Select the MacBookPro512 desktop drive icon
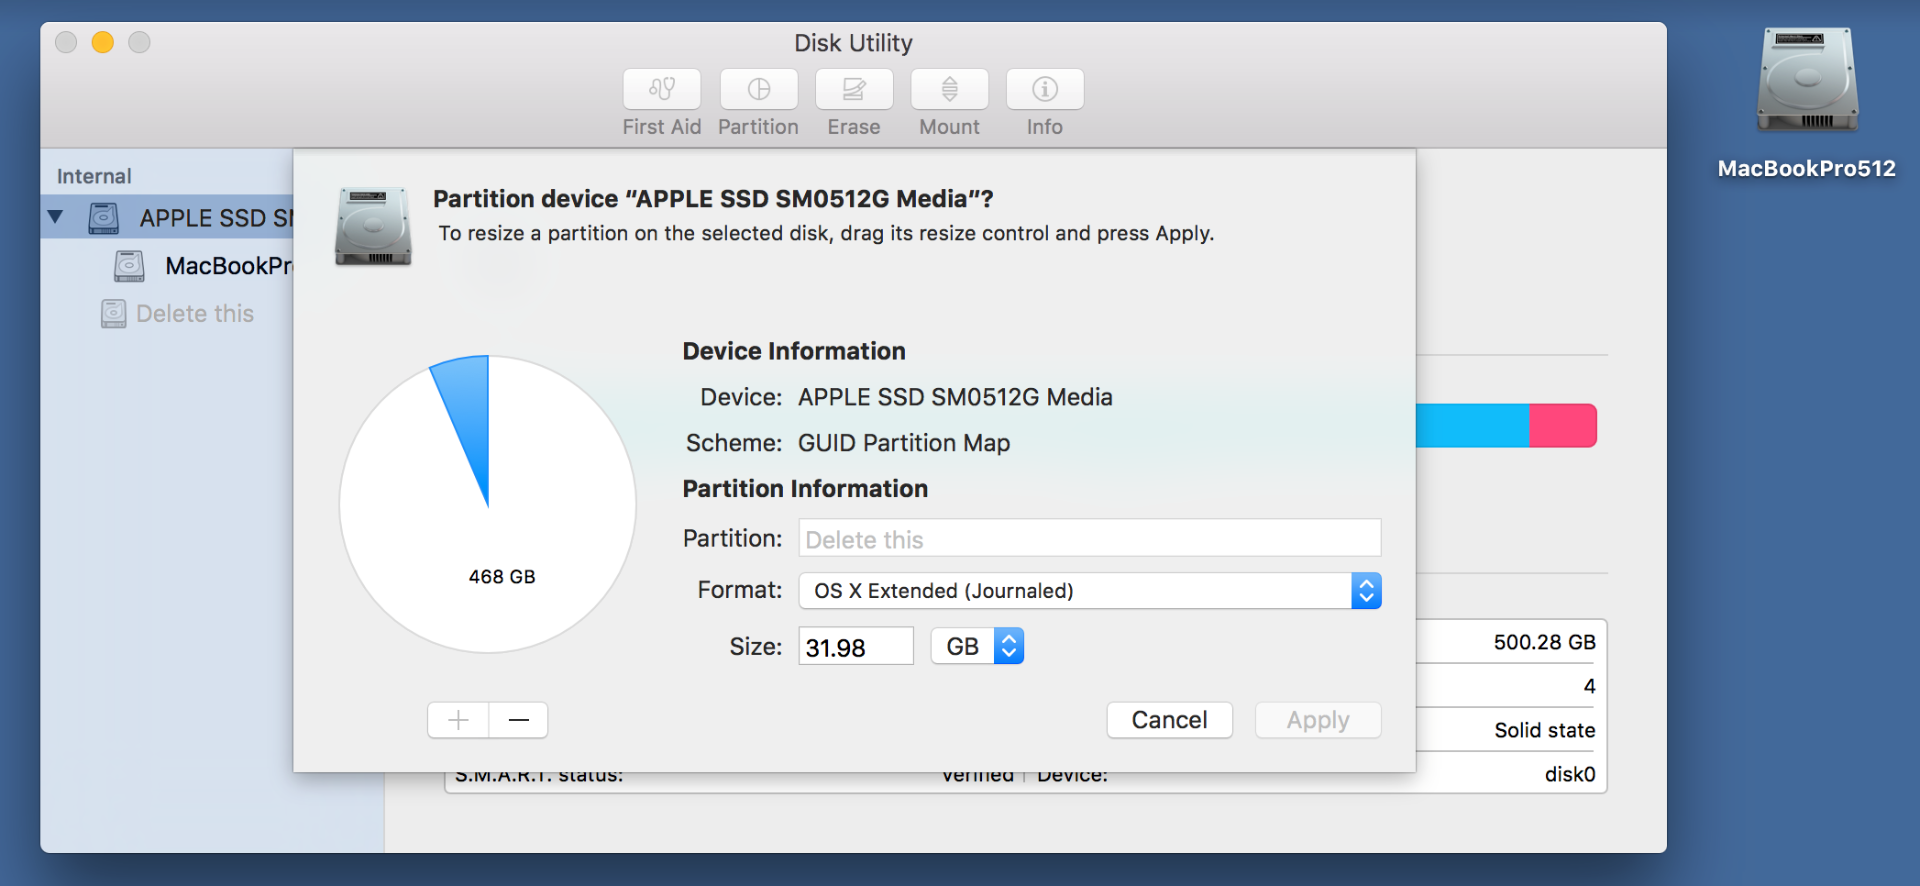The width and height of the screenshot is (1920, 886). coord(1807,80)
